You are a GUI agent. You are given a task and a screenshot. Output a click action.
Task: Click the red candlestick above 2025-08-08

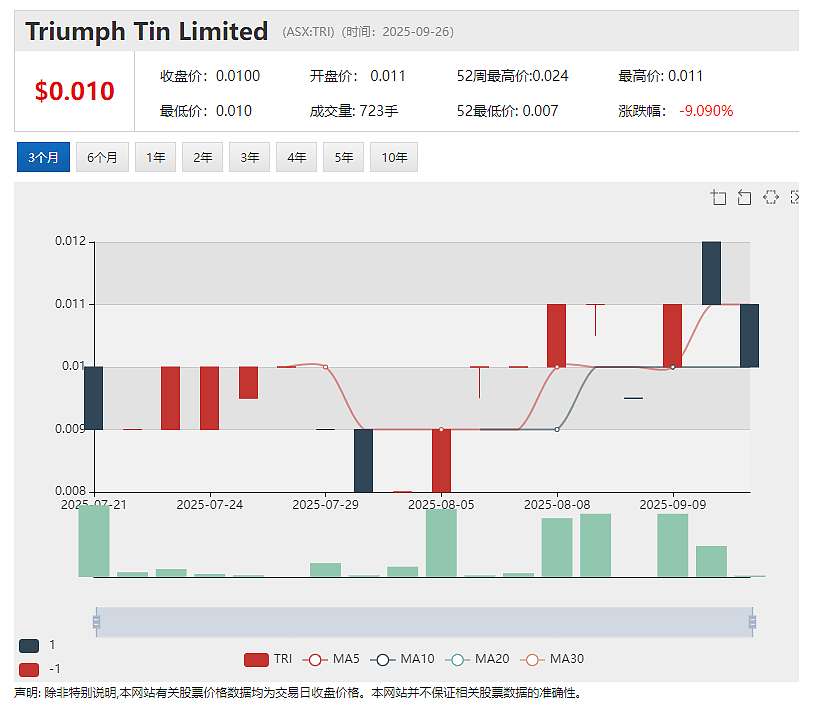pos(556,336)
